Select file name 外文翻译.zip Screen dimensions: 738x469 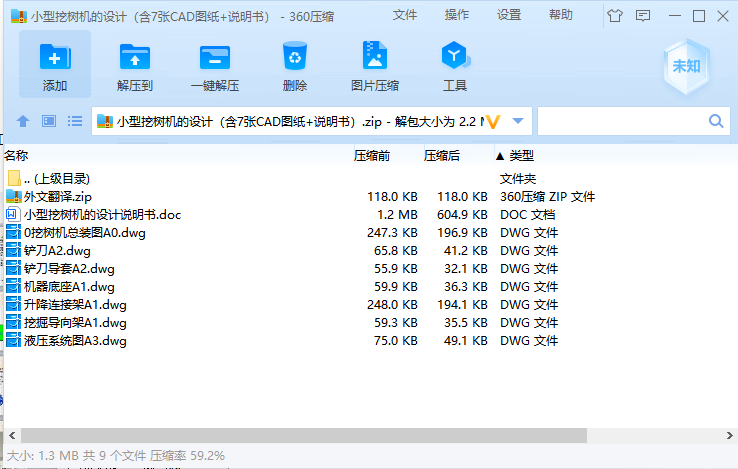(x=58, y=196)
